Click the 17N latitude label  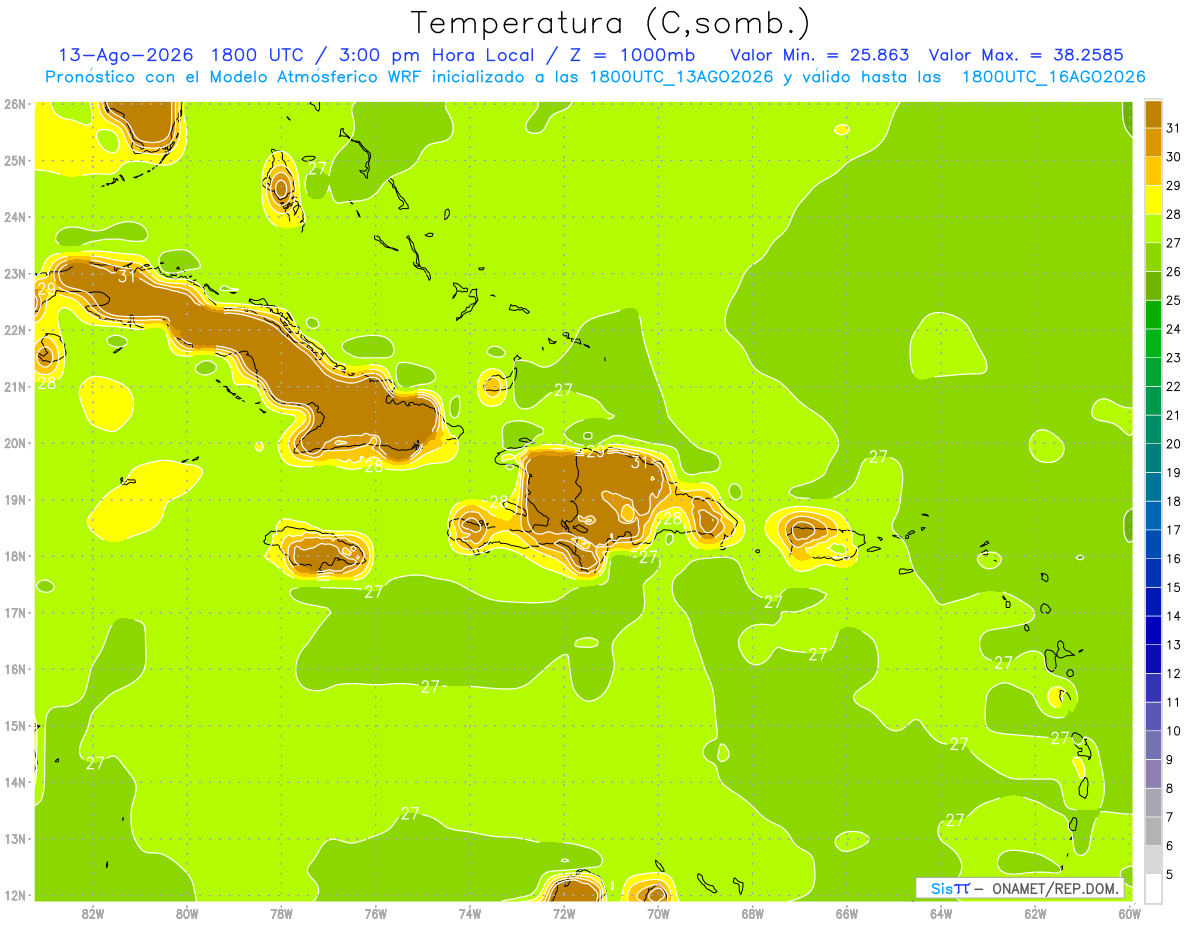tap(14, 612)
